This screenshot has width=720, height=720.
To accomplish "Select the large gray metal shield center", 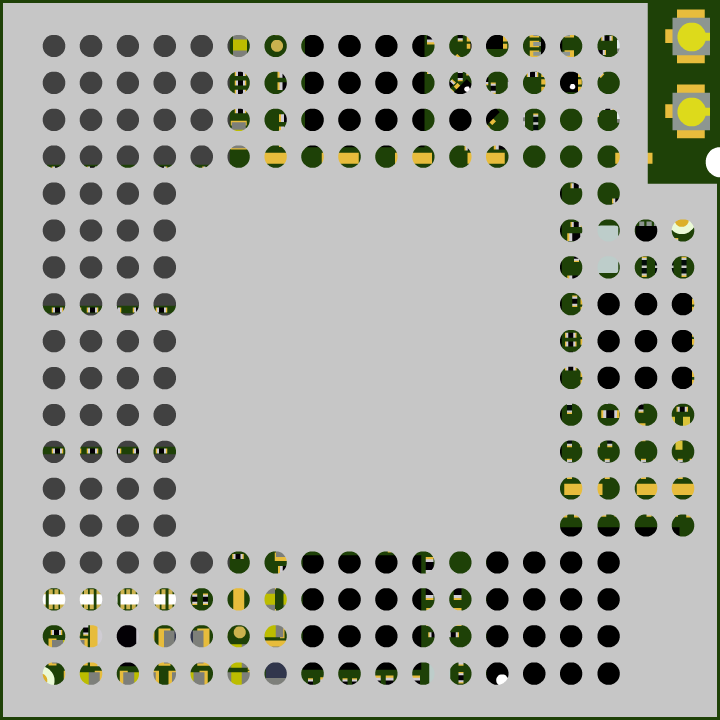I will pyautogui.click(x=360, y=360).
